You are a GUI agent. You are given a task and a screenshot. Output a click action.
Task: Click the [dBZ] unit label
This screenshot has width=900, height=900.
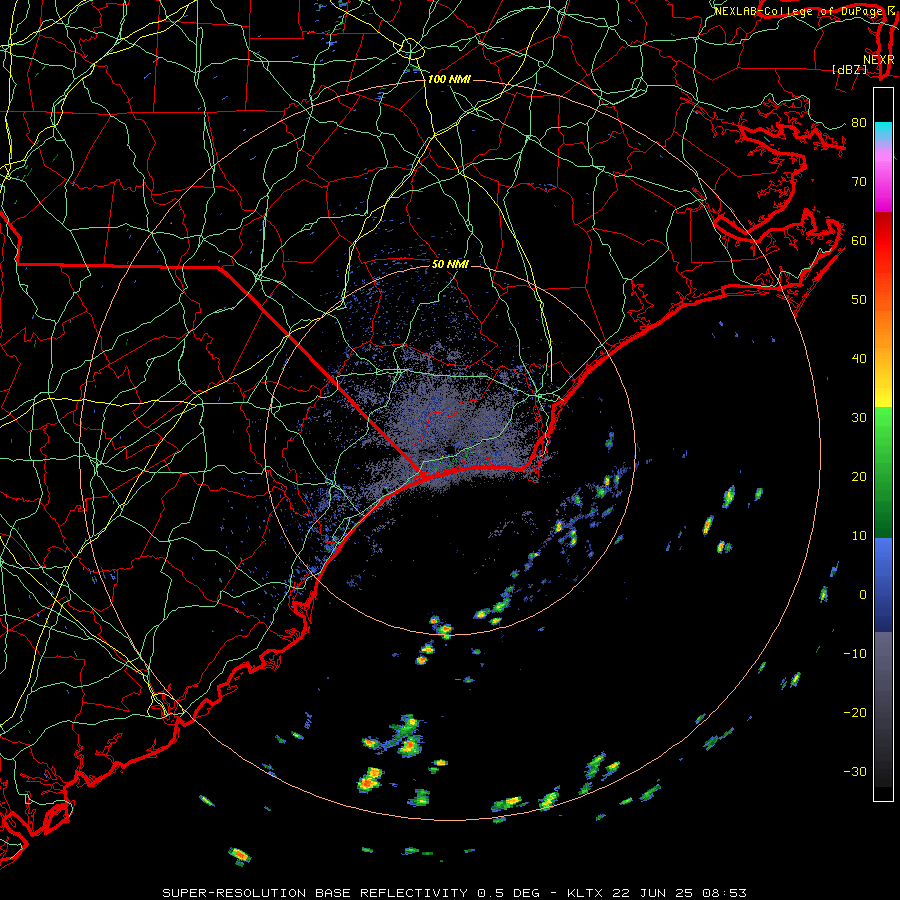(x=849, y=69)
